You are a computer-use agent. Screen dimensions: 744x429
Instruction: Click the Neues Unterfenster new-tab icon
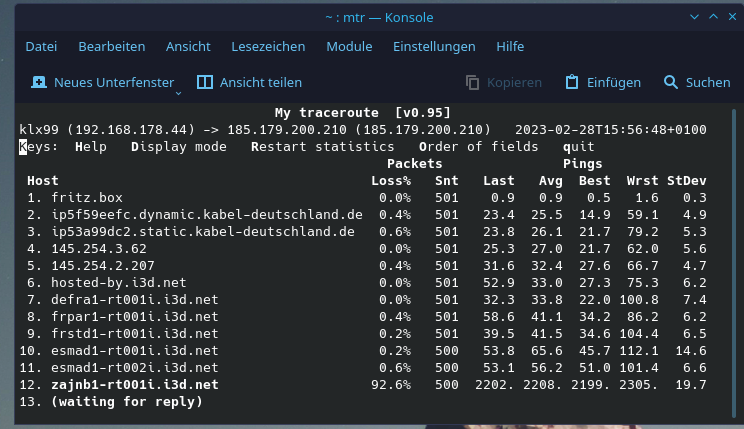coord(39,83)
